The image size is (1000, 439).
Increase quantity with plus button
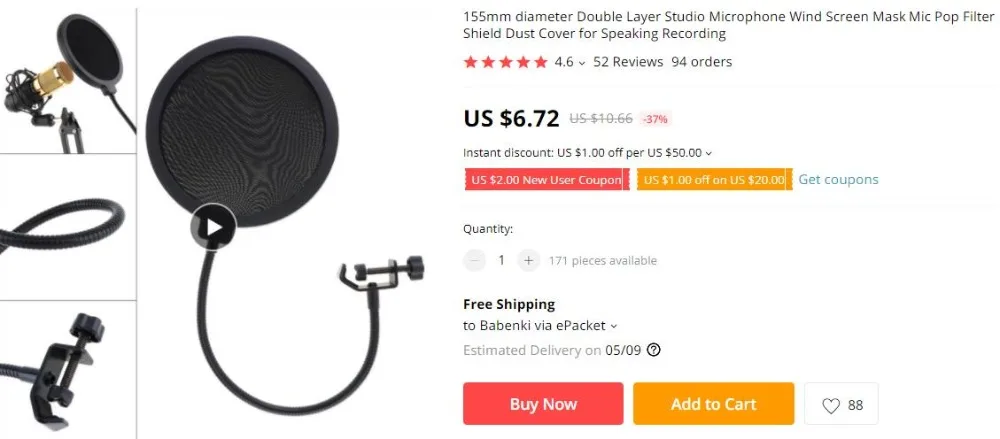point(528,260)
